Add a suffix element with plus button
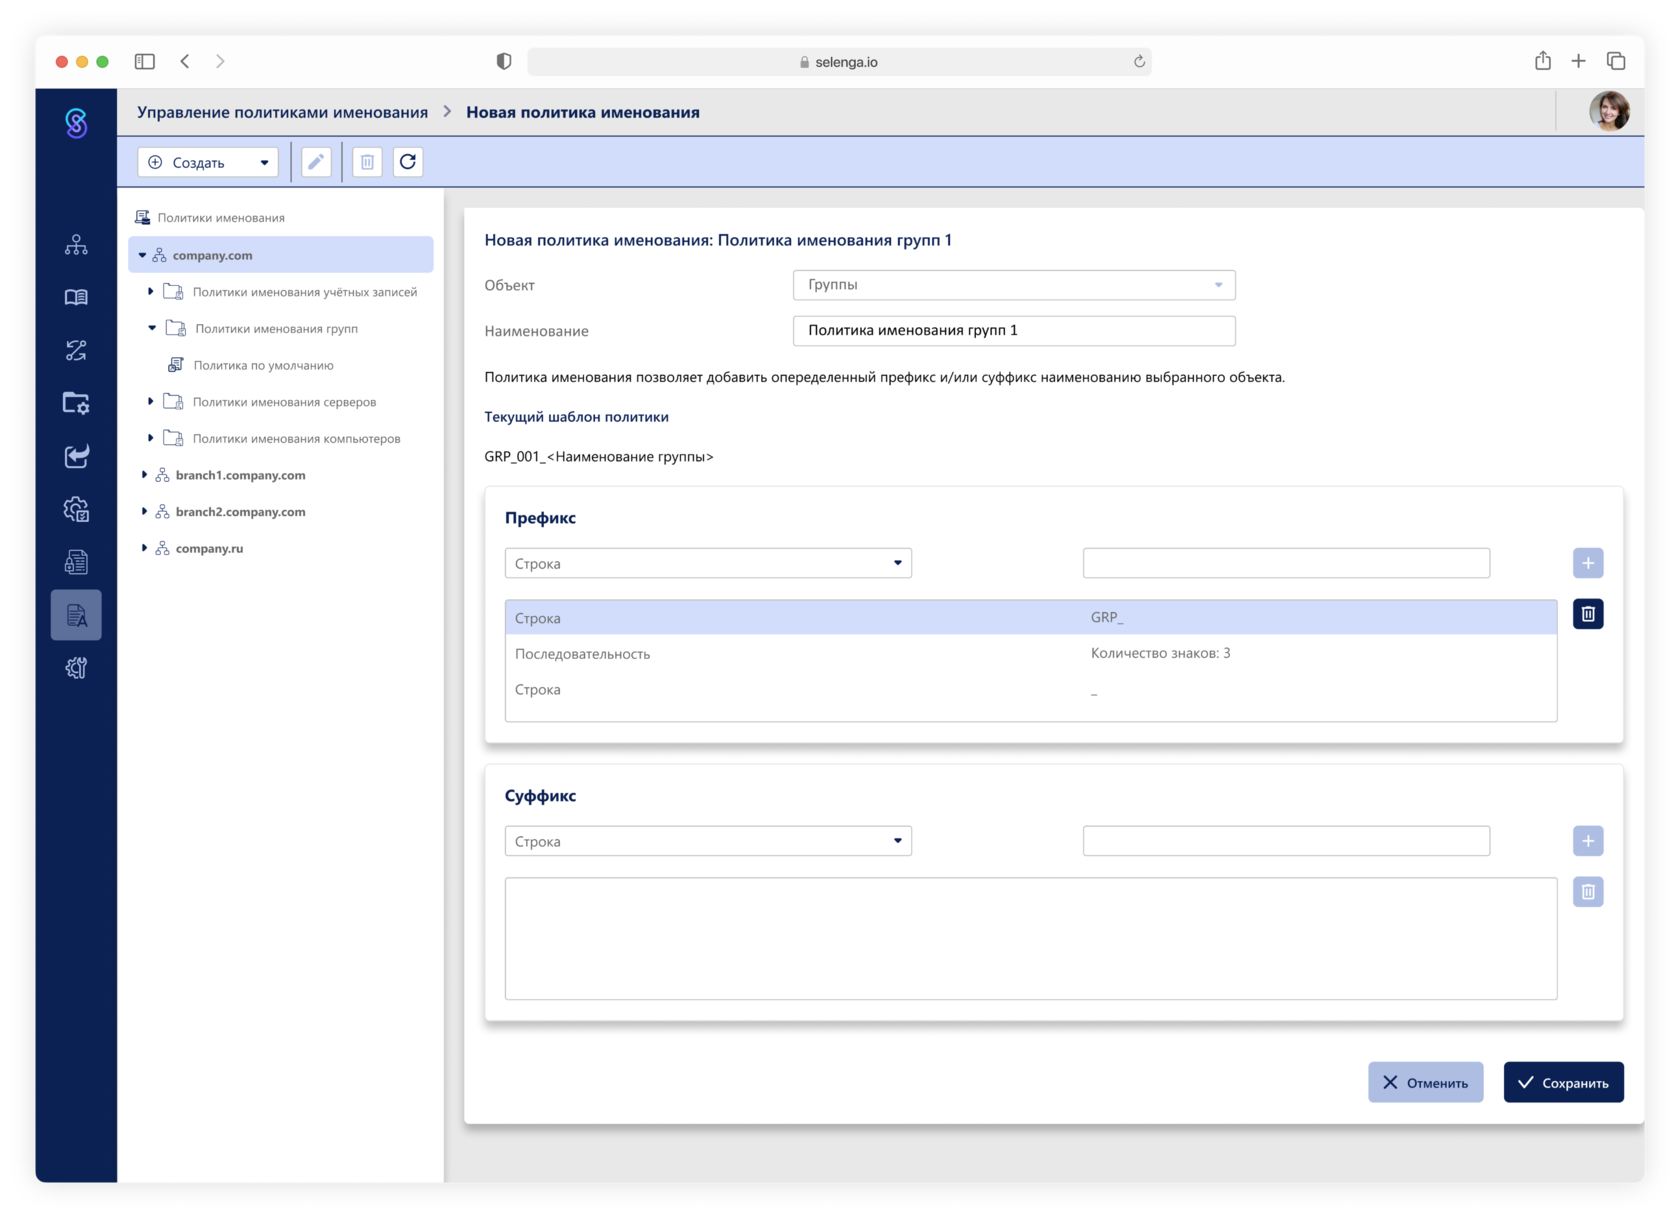 1587,841
